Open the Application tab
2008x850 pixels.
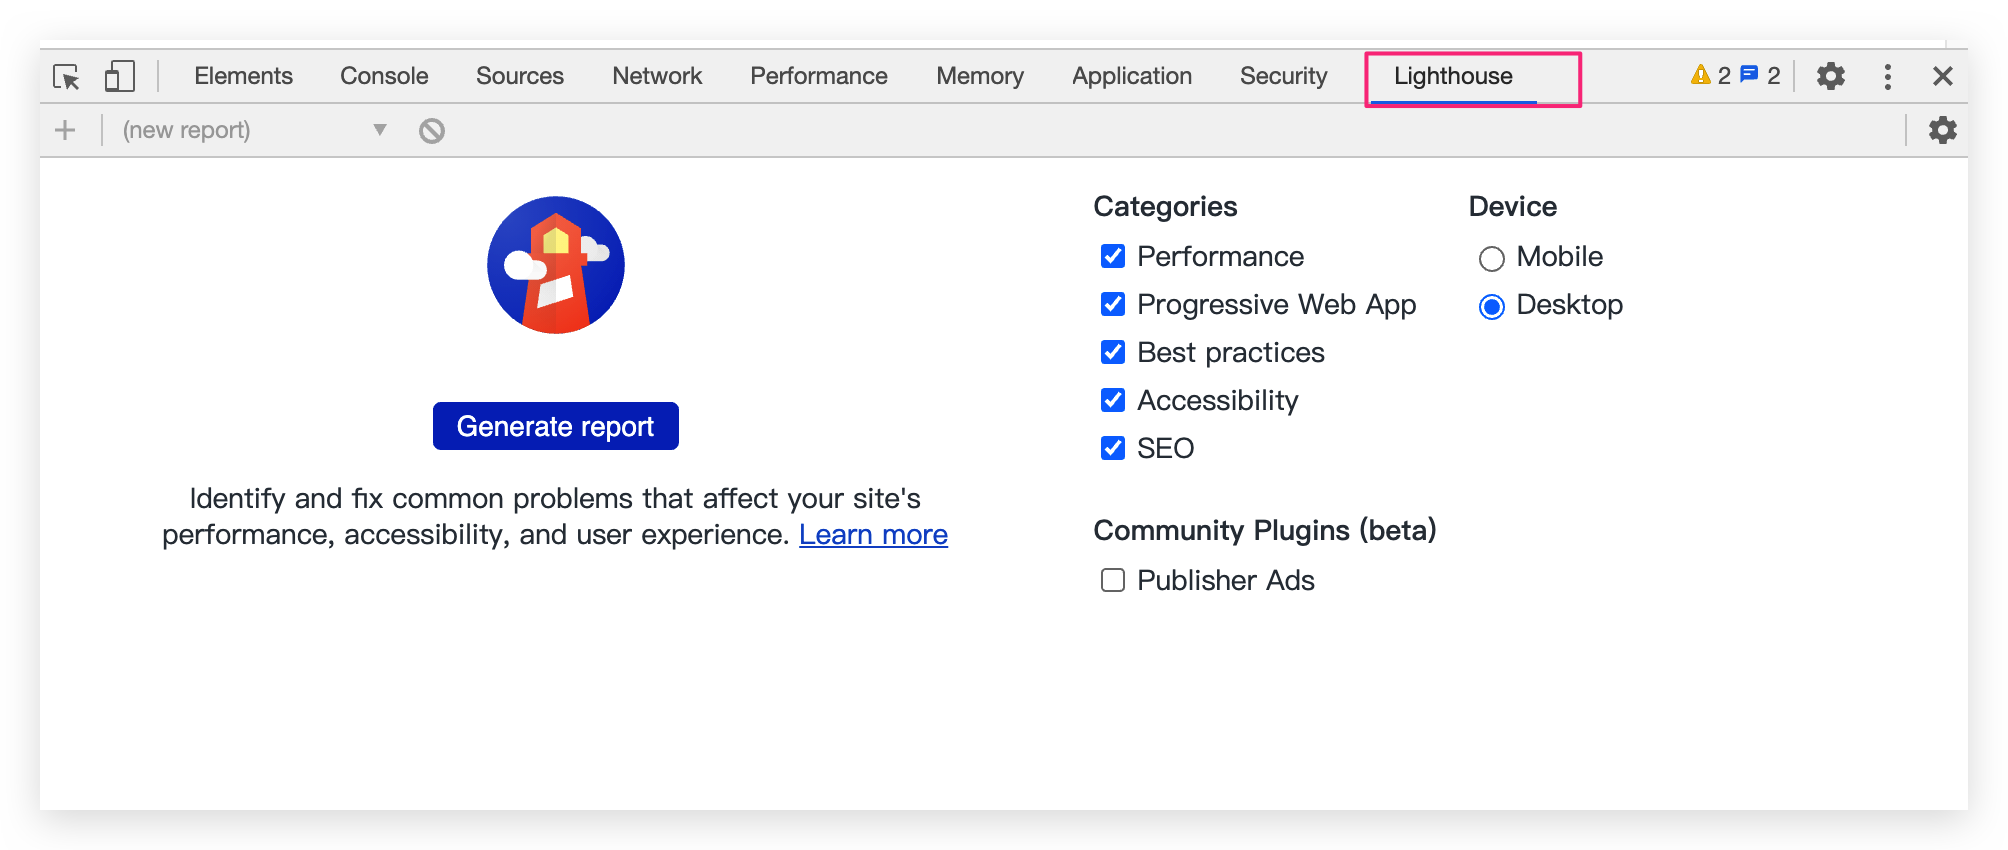(1131, 77)
